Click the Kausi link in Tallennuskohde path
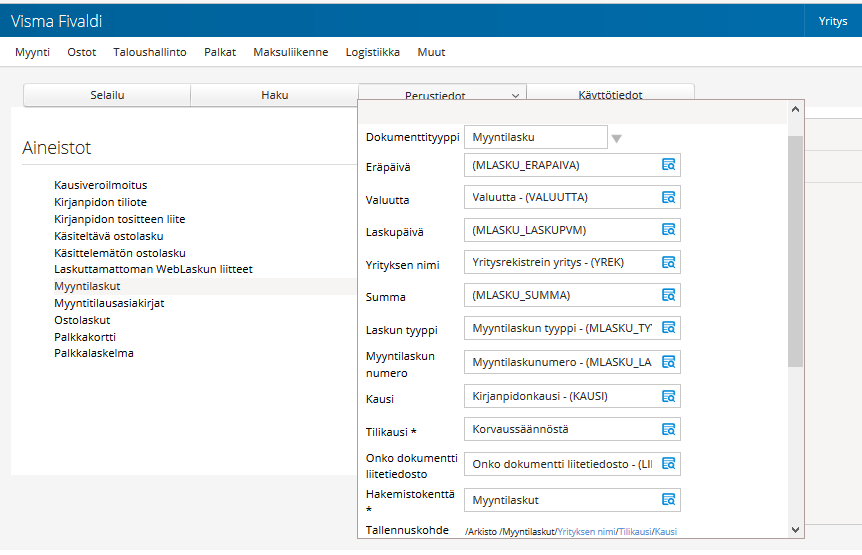The width and height of the screenshot is (862, 555). tap(666, 531)
